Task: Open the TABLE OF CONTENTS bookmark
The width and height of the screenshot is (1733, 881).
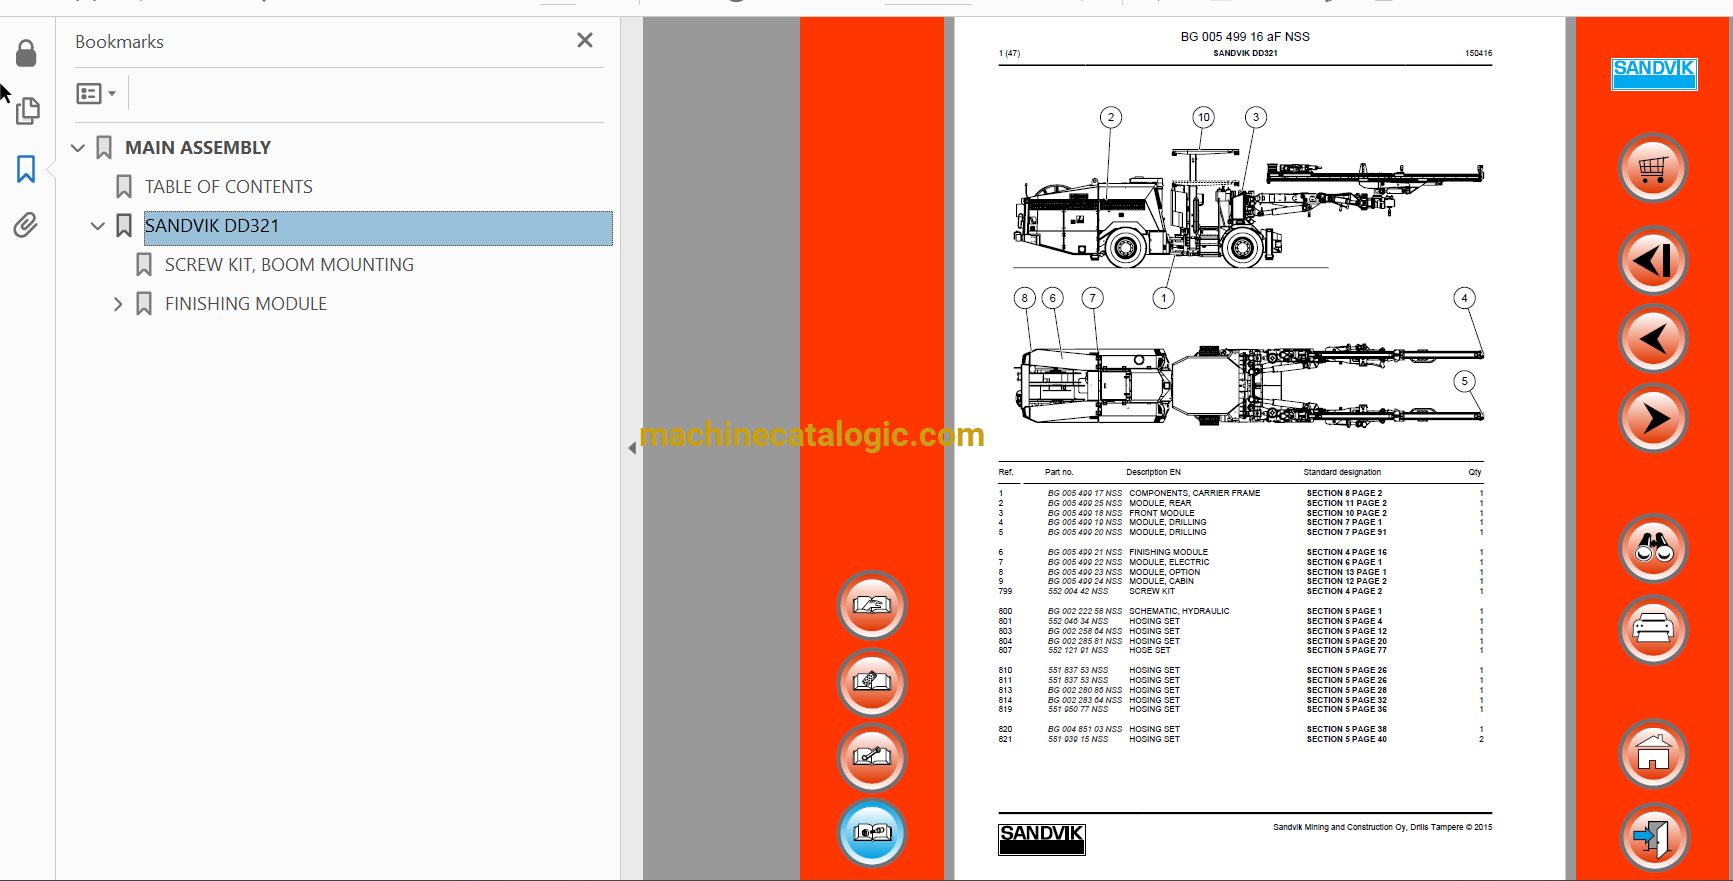Action: 229,187
